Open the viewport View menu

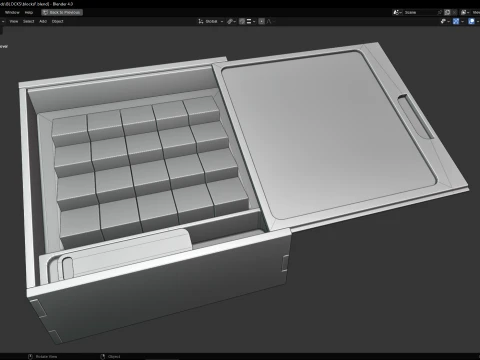coord(14,21)
